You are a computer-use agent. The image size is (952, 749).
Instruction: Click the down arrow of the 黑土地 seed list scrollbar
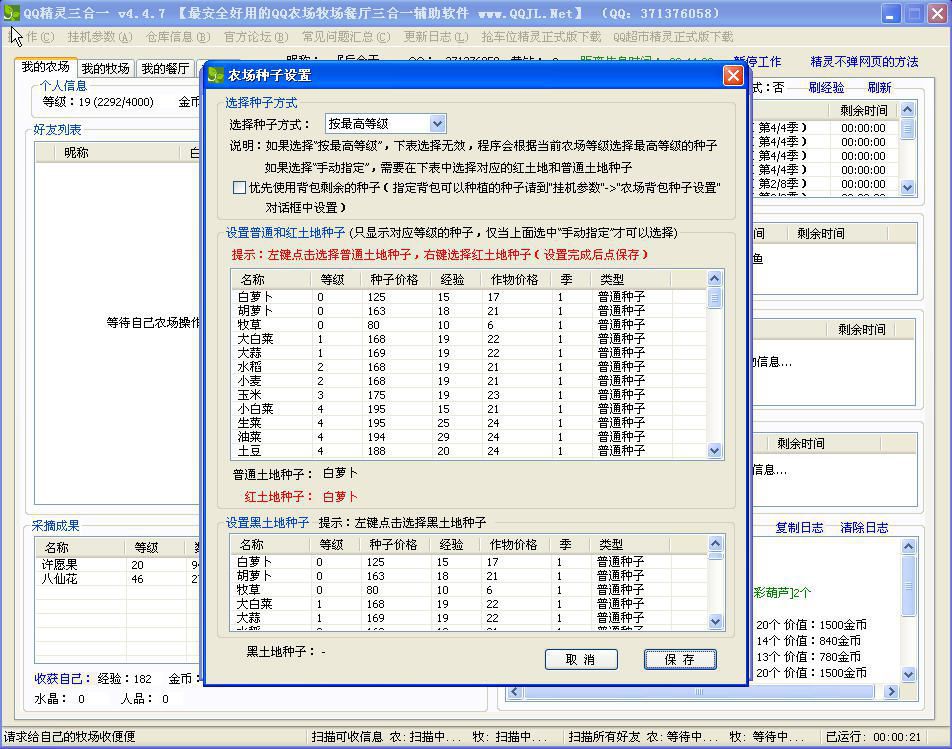point(714,621)
